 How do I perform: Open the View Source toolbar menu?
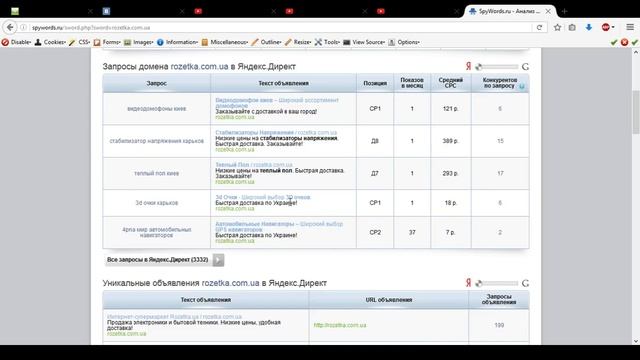pyautogui.click(x=364, y=42)
